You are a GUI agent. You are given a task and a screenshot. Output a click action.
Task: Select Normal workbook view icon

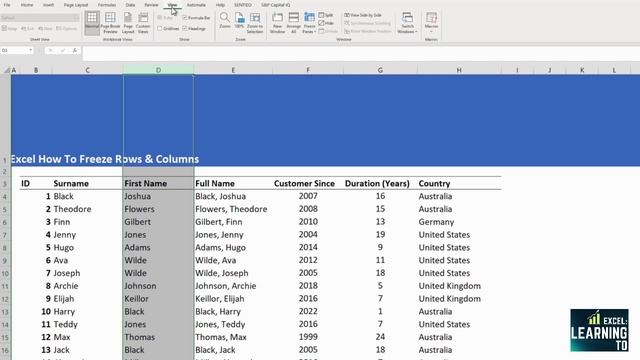92,23
